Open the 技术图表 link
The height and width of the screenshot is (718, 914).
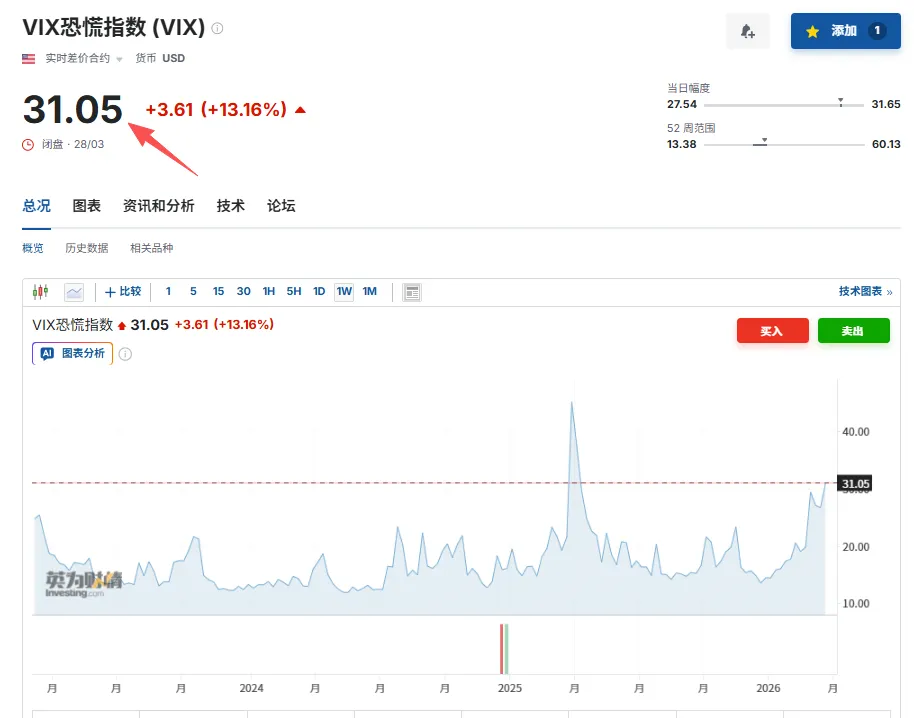(x=866, y=291)
